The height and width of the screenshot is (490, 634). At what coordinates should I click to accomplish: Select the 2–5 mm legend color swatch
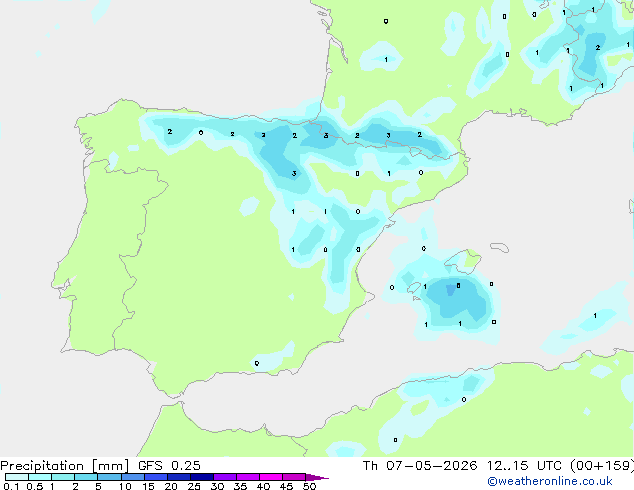pyautogui.click(x=86, y=477)
